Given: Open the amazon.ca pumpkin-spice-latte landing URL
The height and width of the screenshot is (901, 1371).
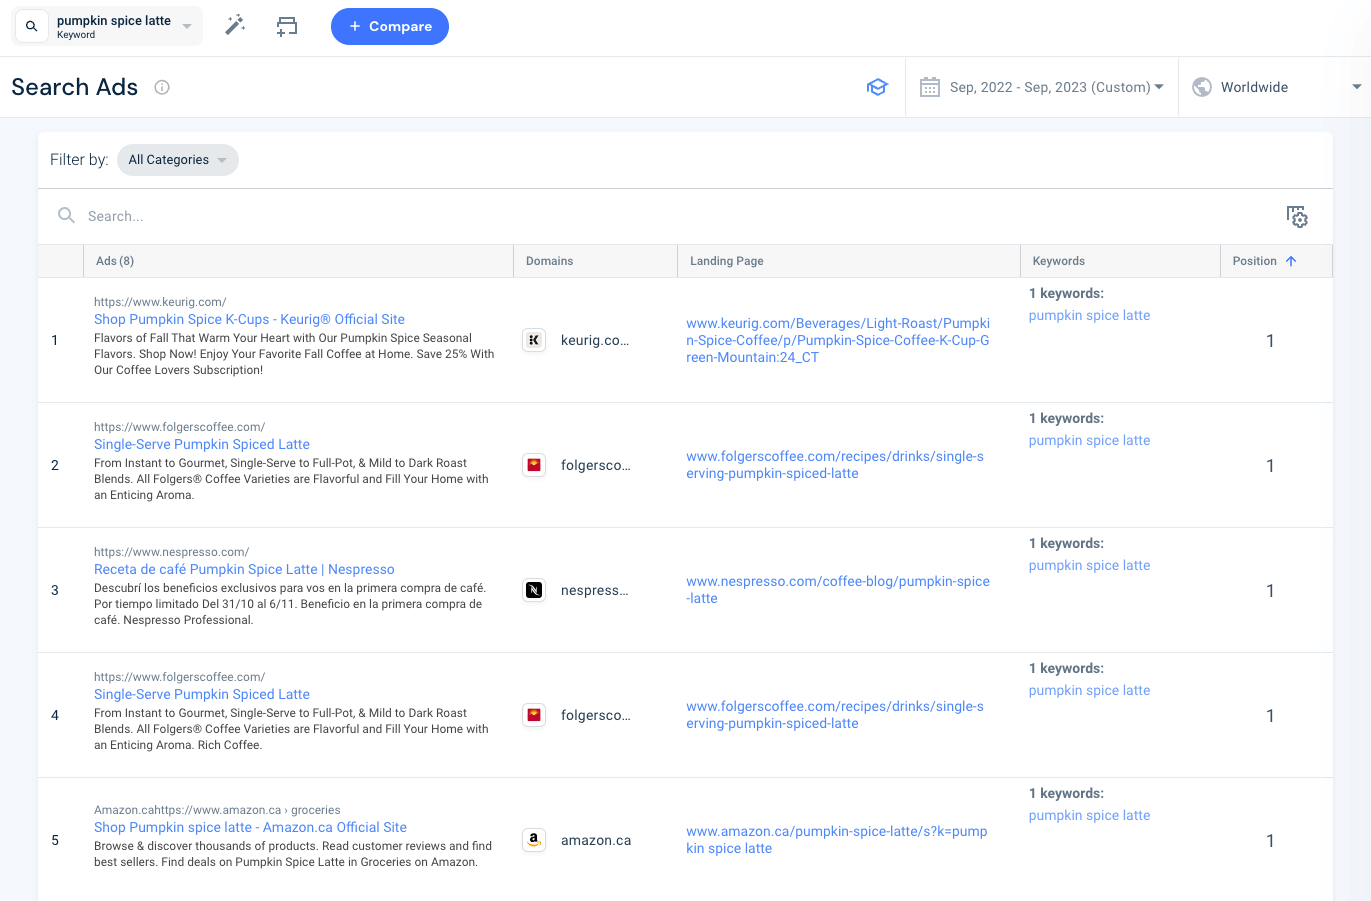Looking at the screenshot, I should 837,840.
